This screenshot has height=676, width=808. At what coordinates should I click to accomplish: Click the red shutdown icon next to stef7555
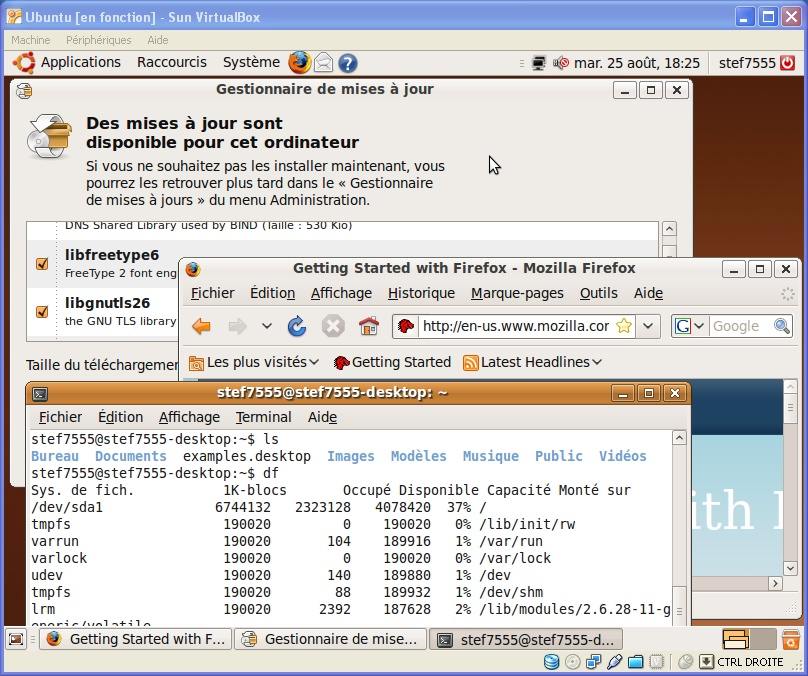[x=787, y=63]
